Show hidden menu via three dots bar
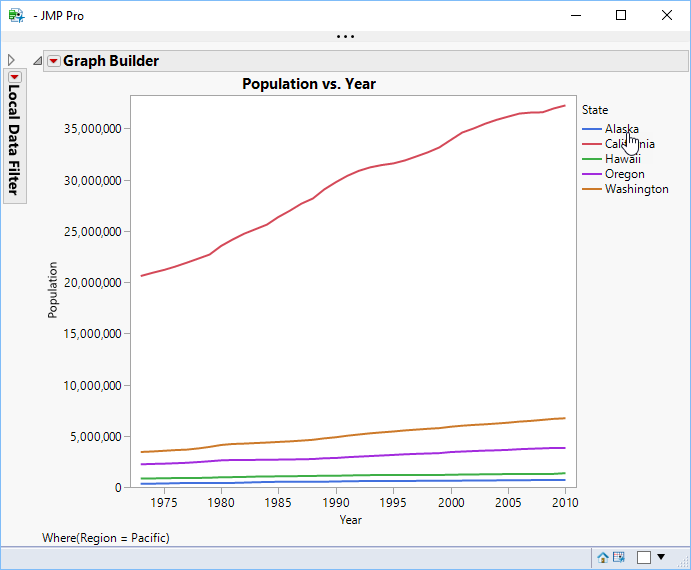 pyautogui.click(x=345, y=37)
